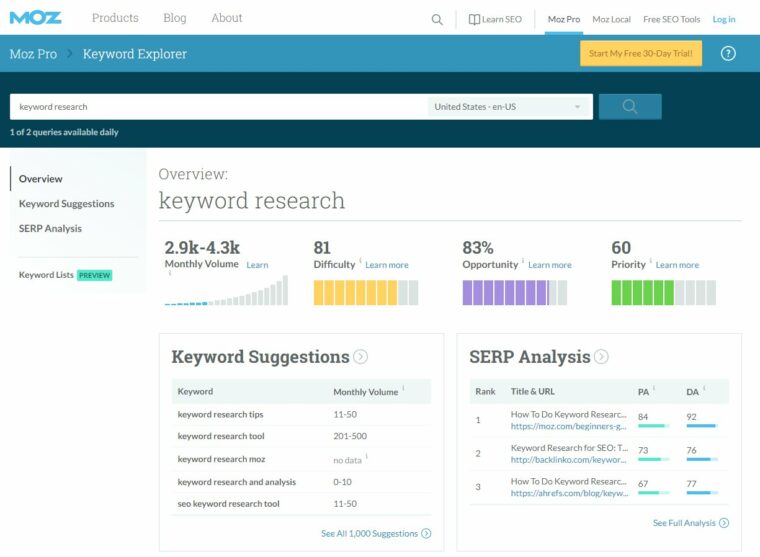Open SERP Analysis arrow circle icon

pos(601,357)
